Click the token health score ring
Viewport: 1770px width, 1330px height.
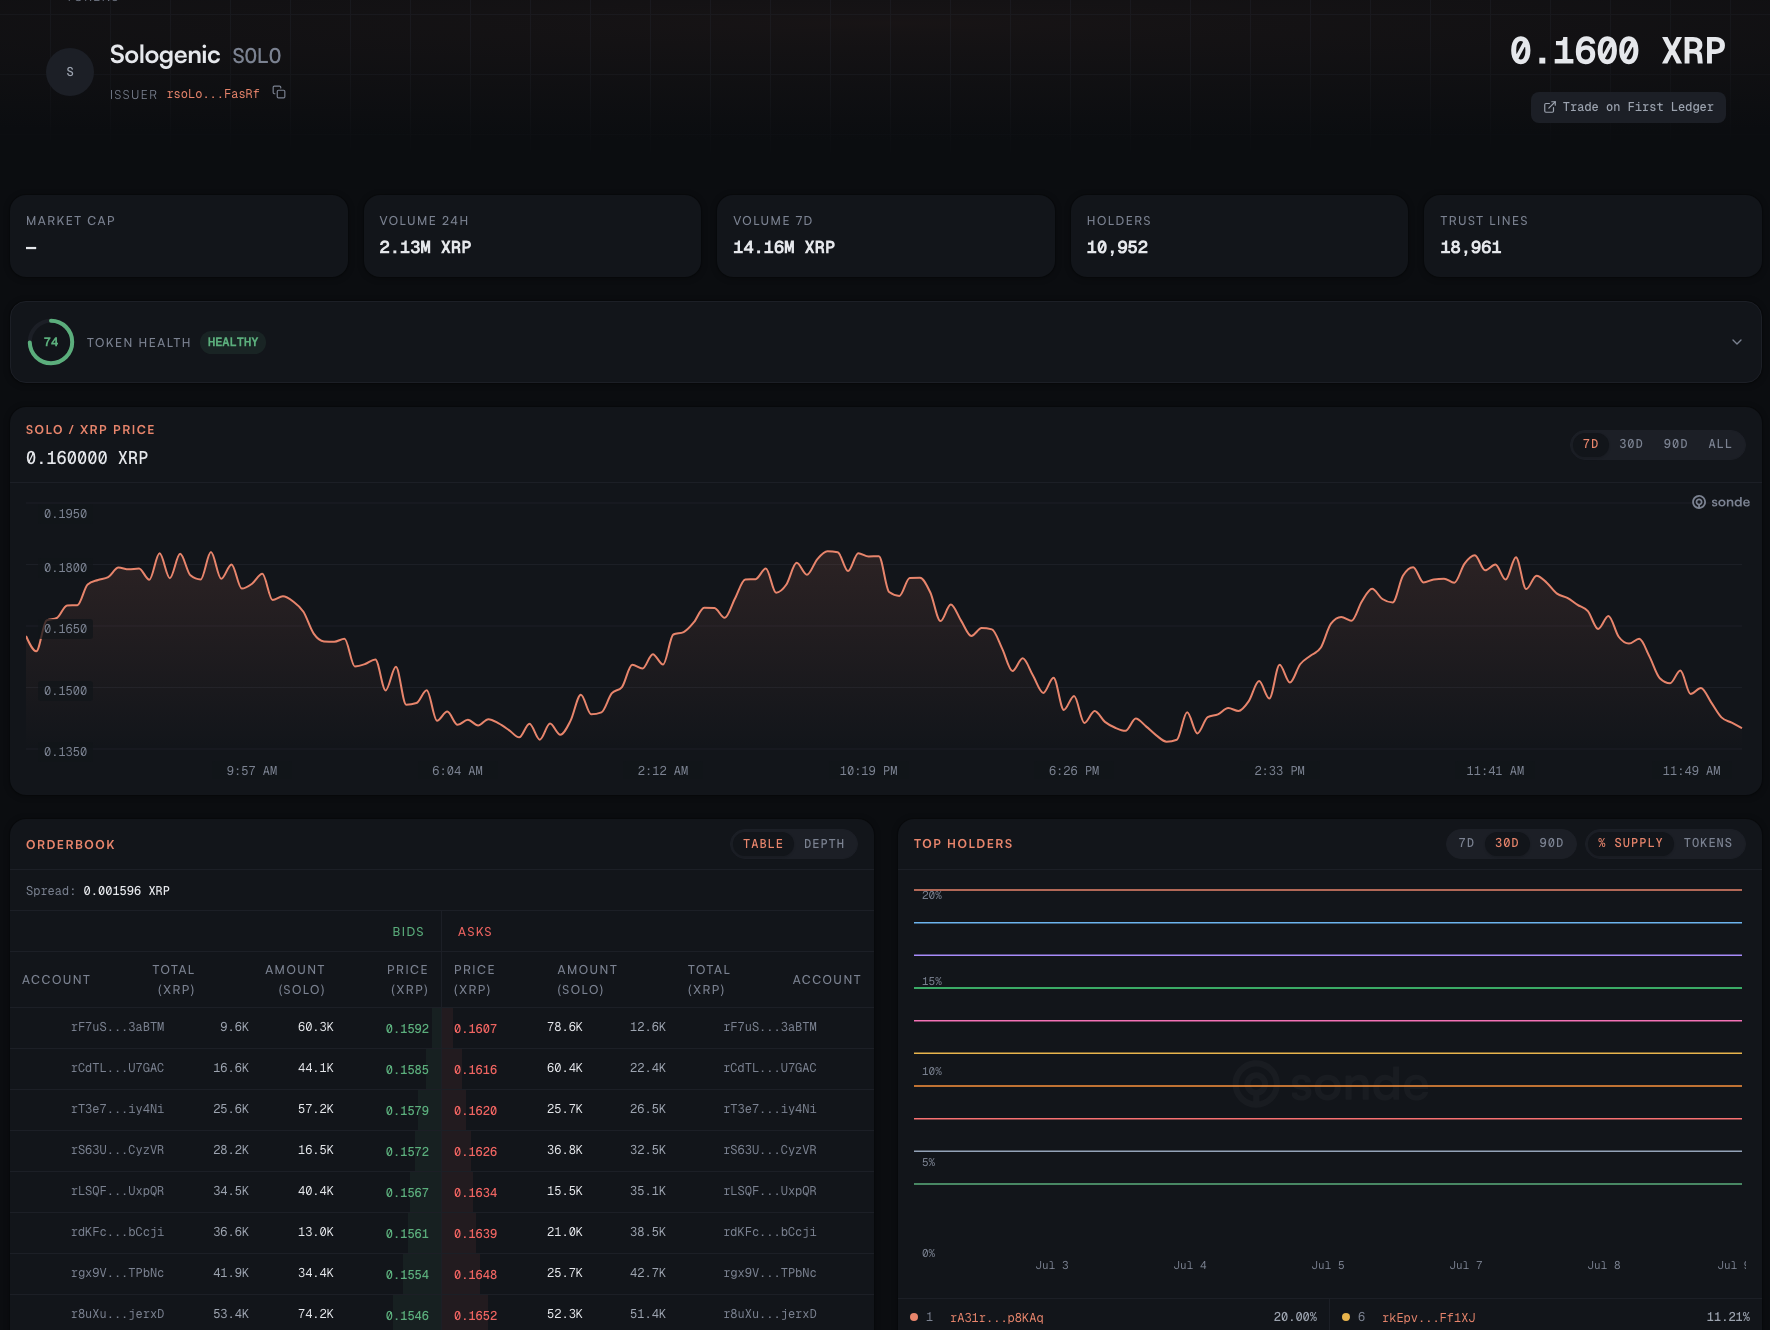51,342
